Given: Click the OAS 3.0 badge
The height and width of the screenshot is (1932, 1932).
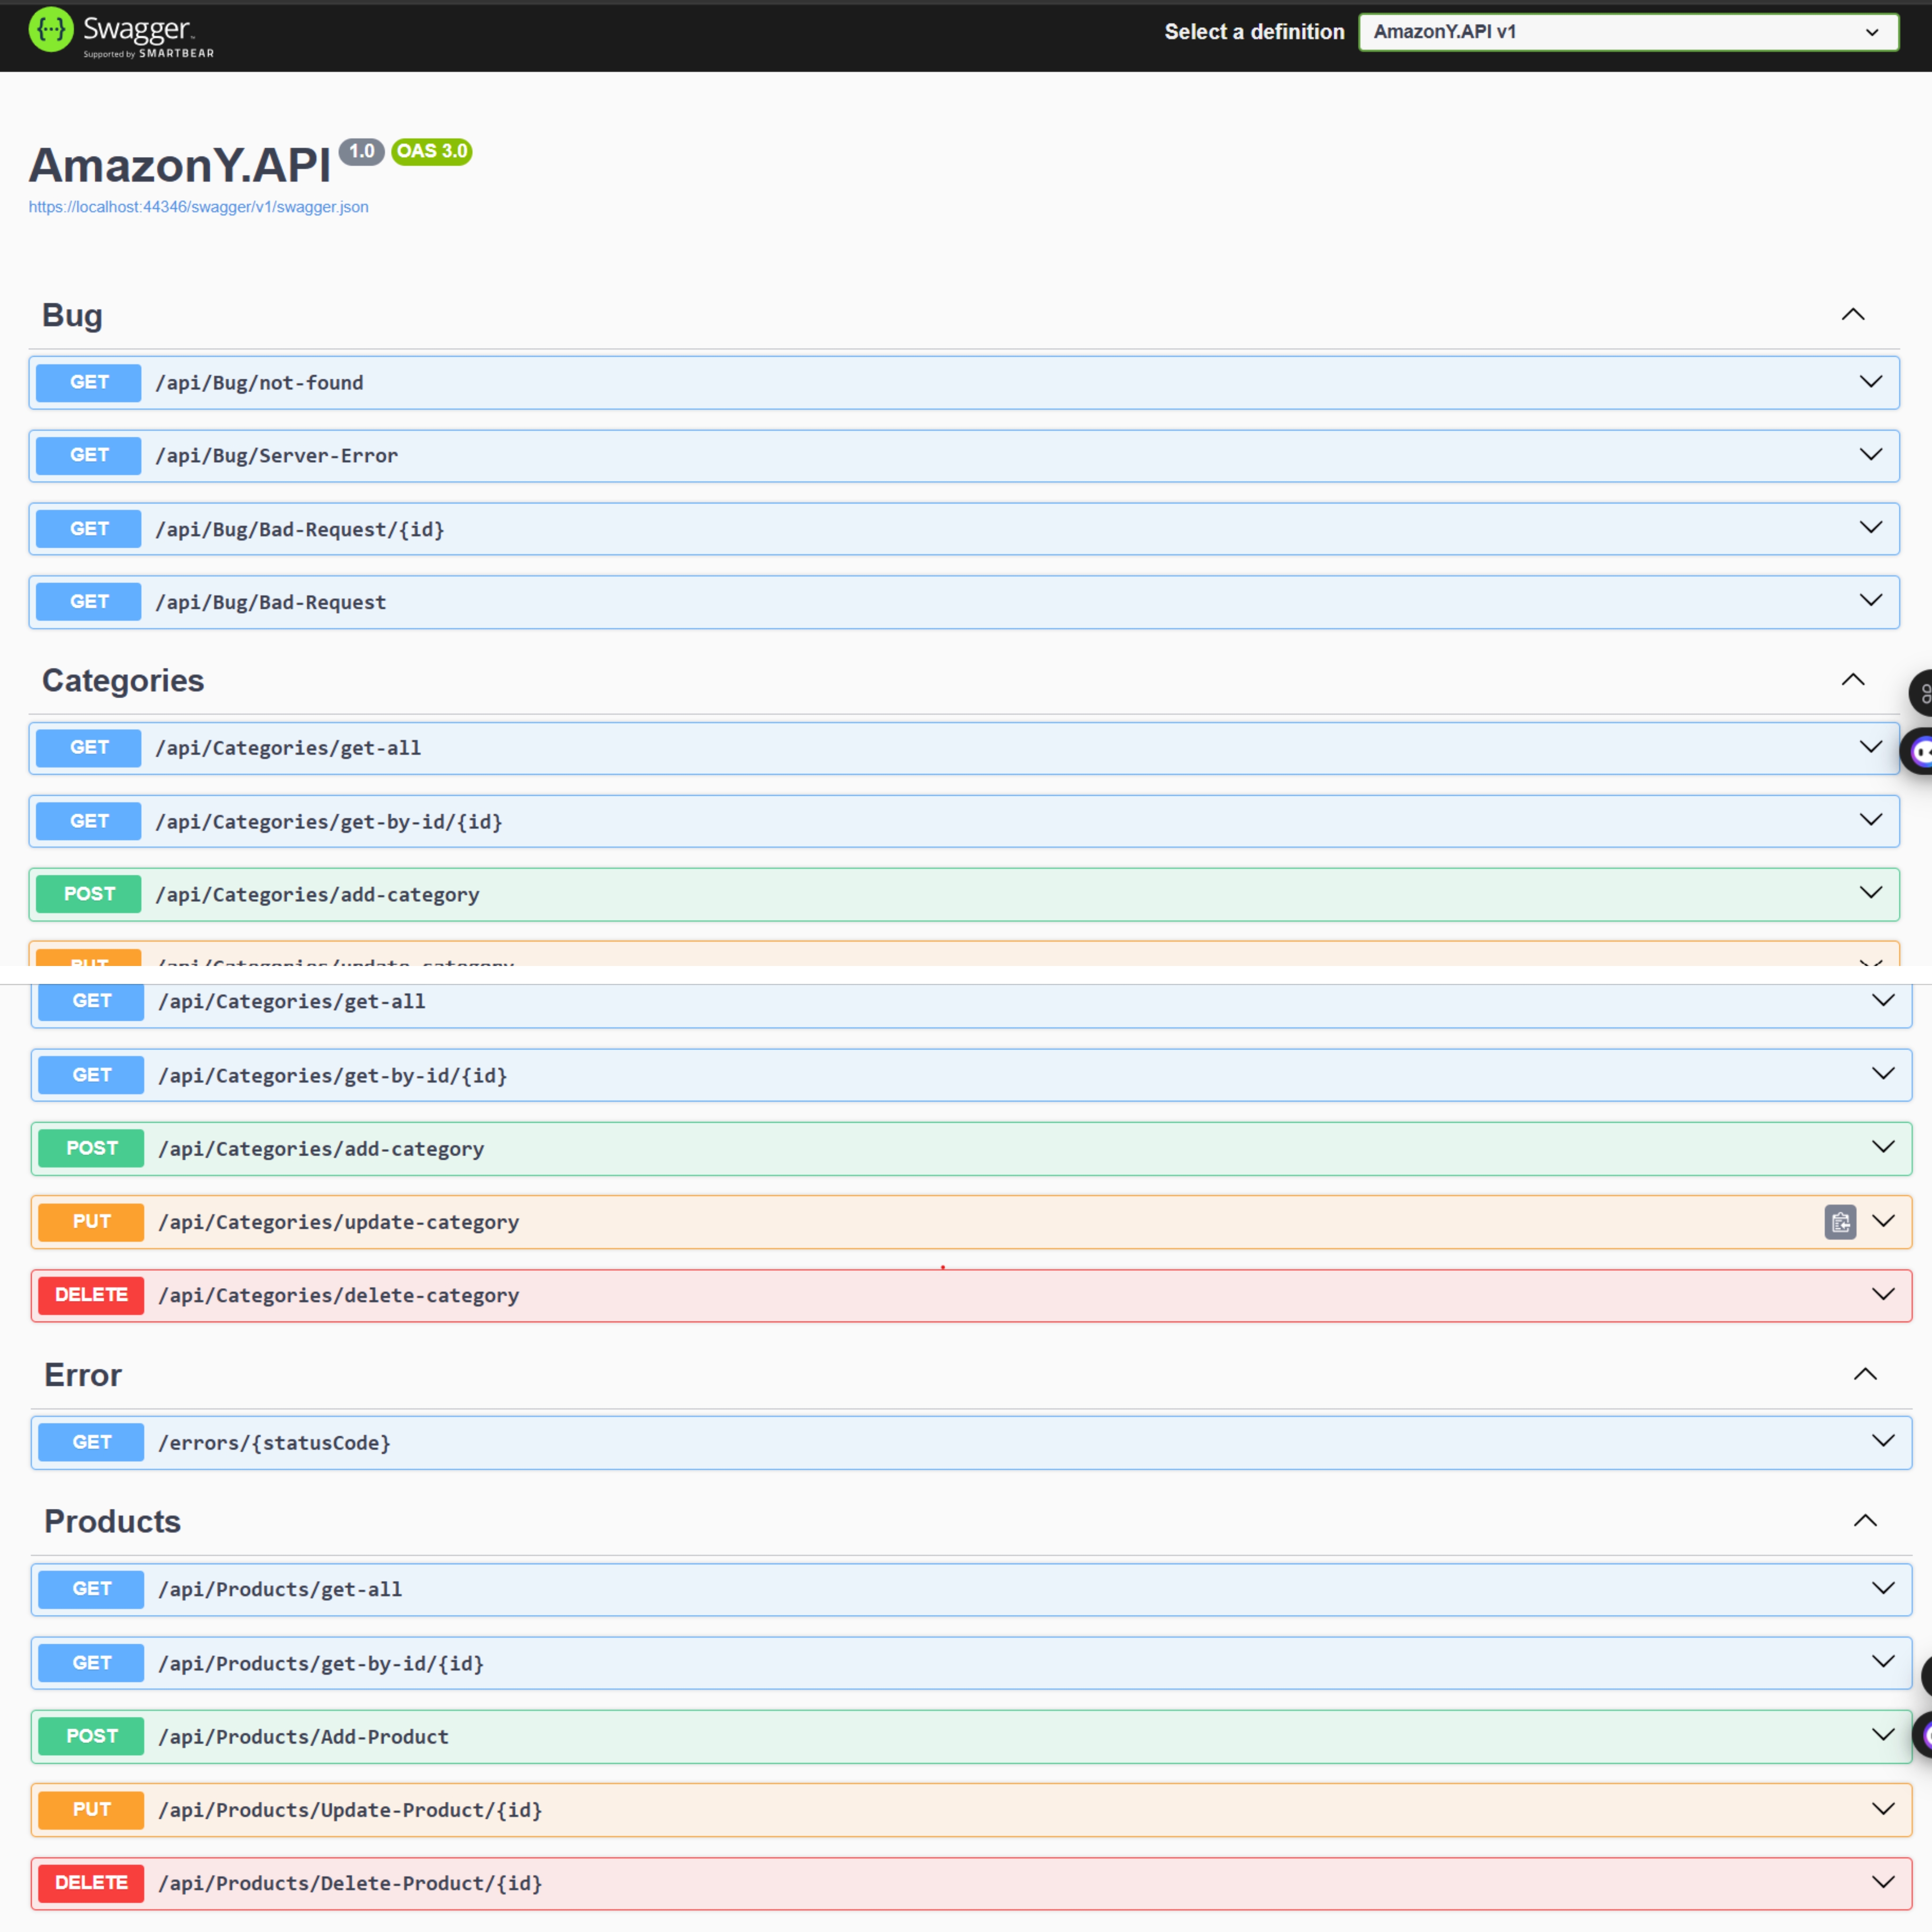Looking at the screenshot, I should pyautogui.click(x=432, y=152).
